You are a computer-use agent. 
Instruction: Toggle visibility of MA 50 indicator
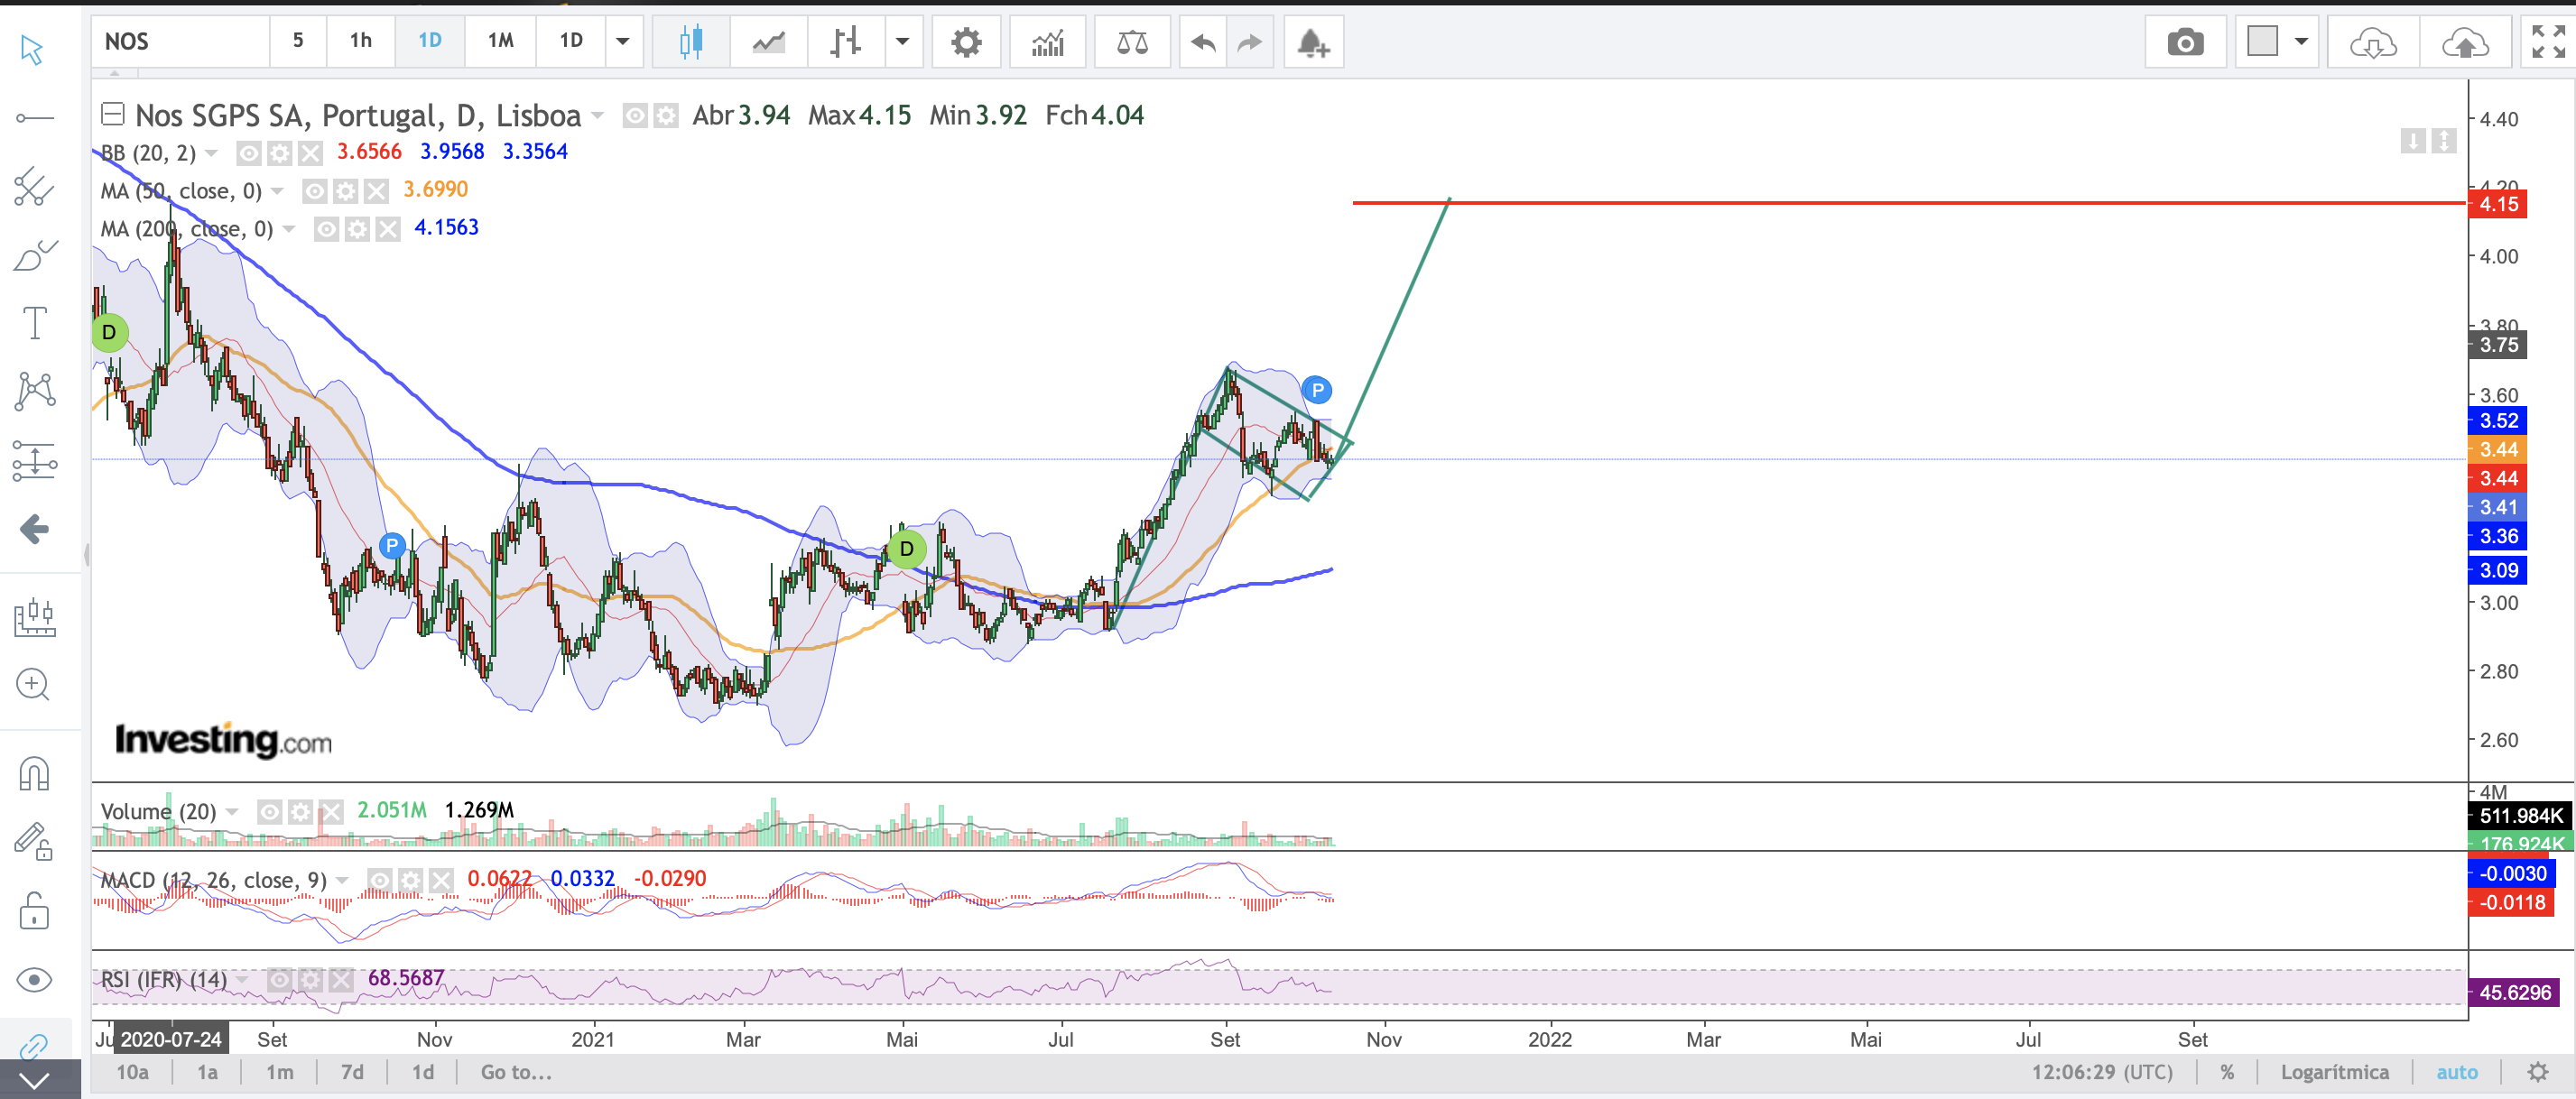coord(314,190)
